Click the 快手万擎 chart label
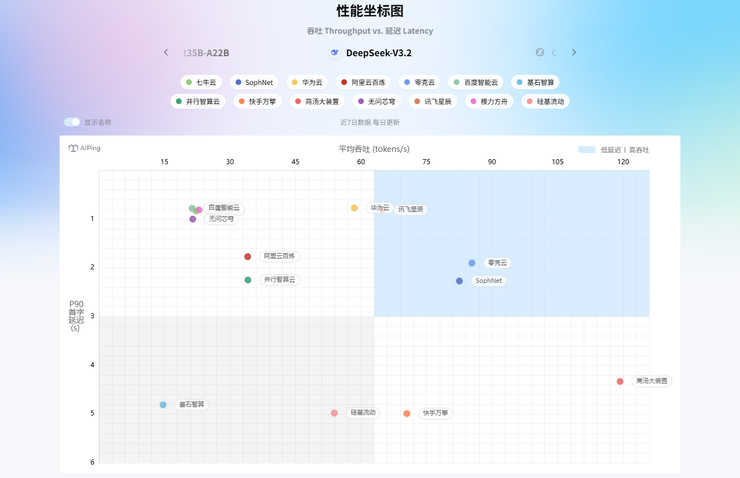The height and width of the screenshot is (478, 740). pyautogui.click(x=435, y=413)
